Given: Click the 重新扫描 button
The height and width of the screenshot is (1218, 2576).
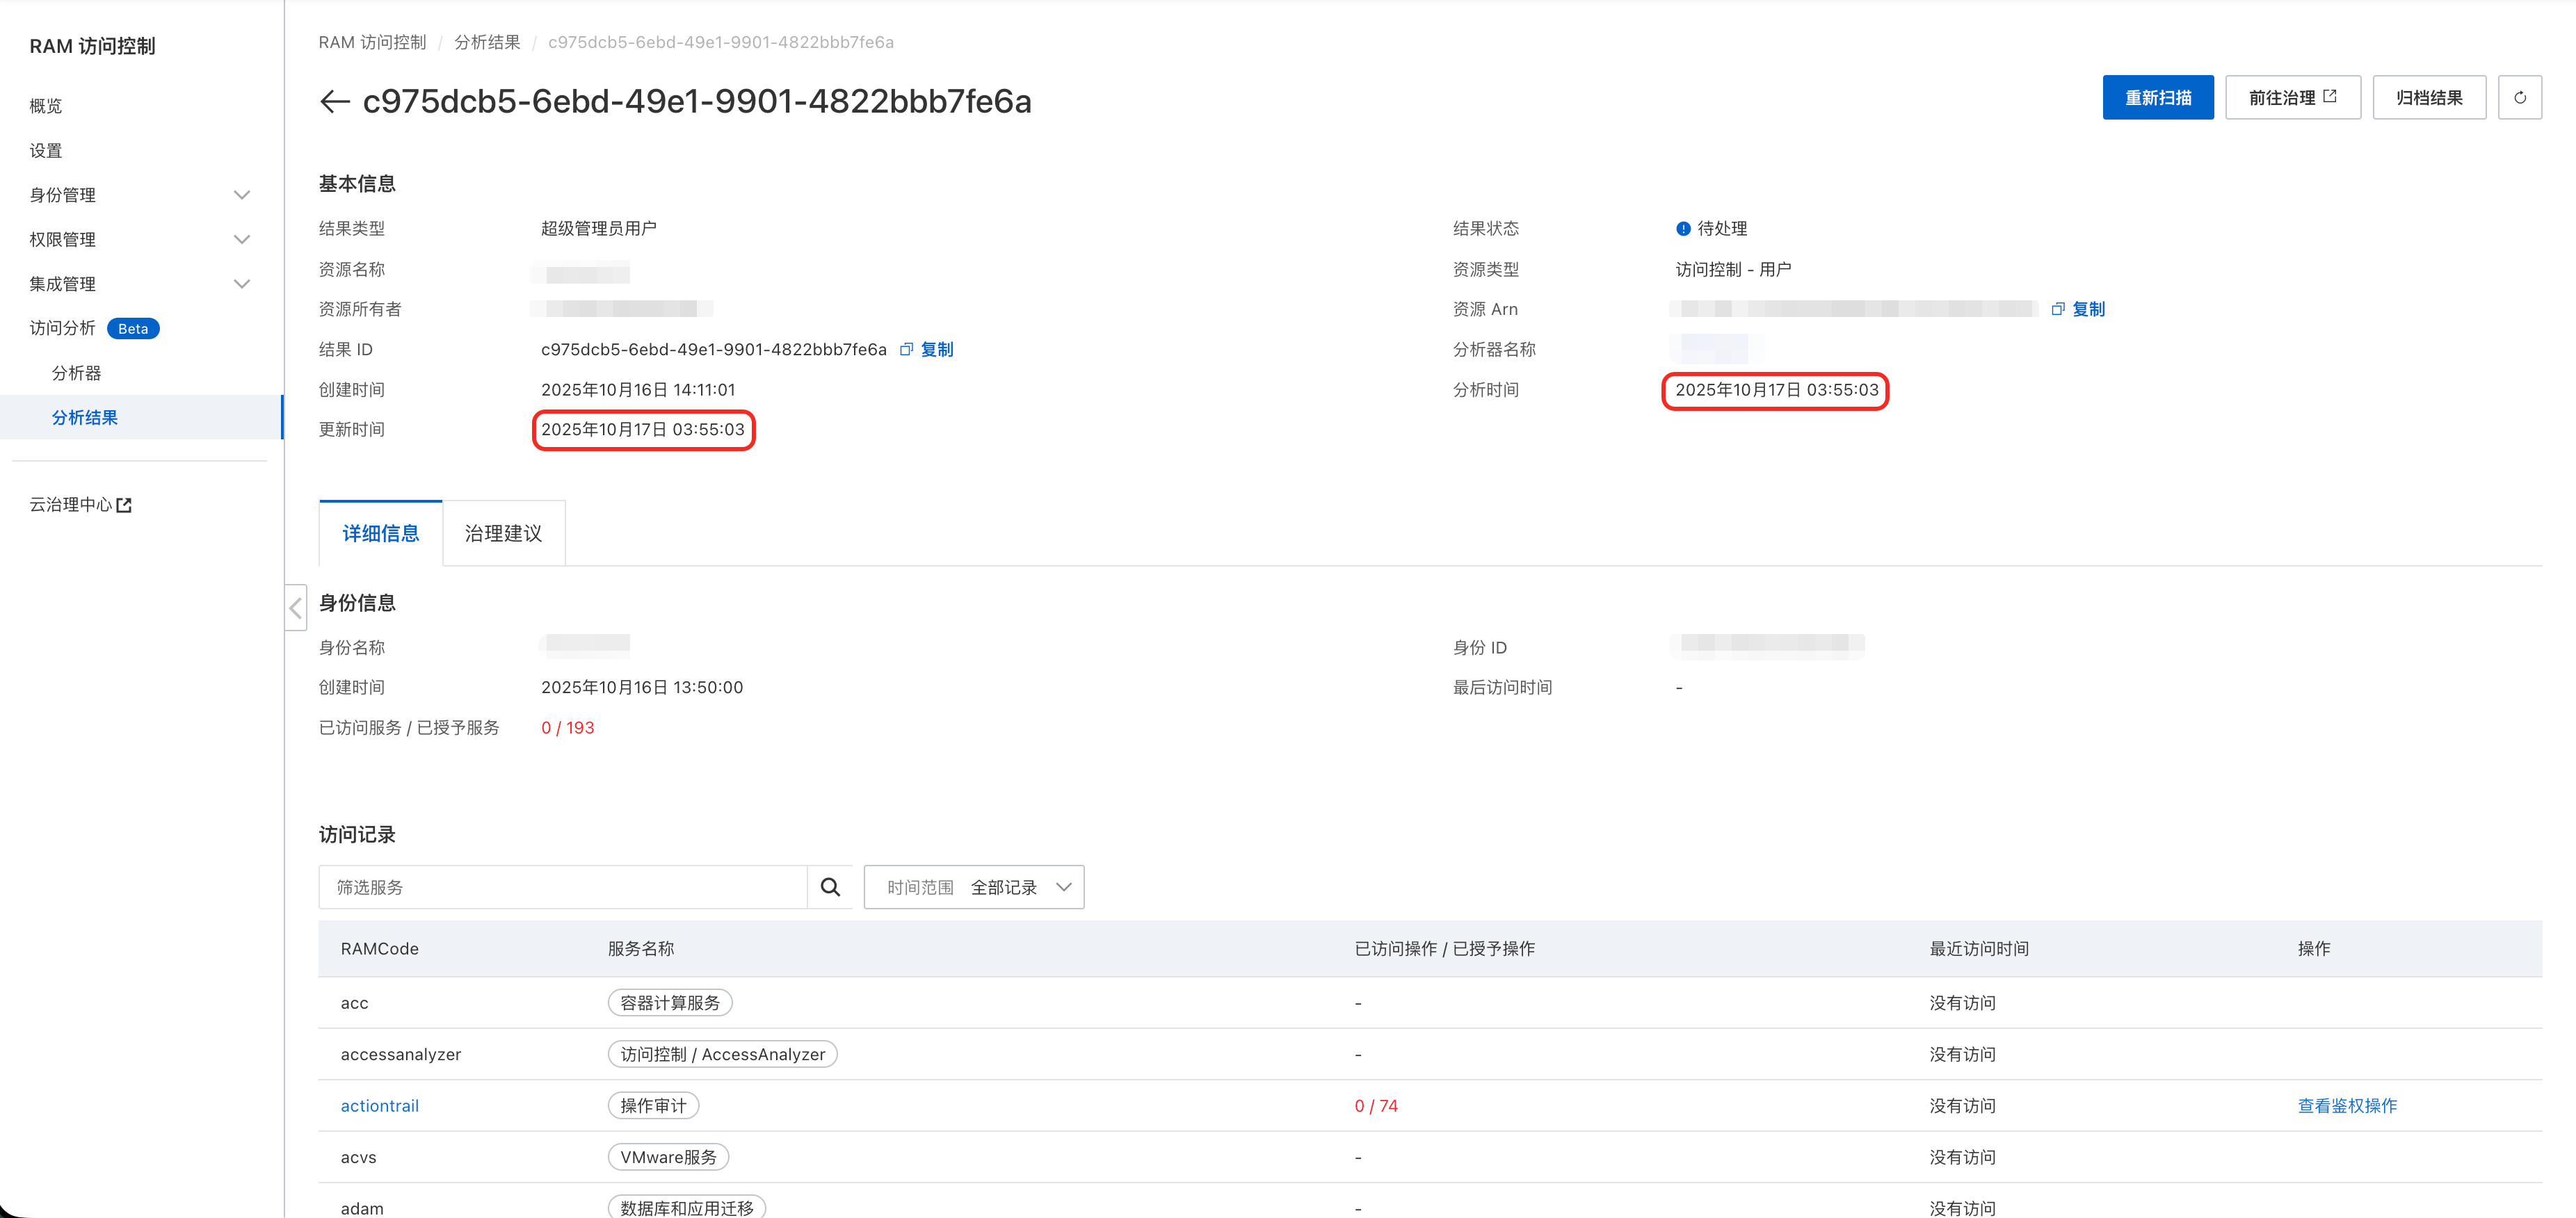Looking at the screenshot, I should (2157, 98).
